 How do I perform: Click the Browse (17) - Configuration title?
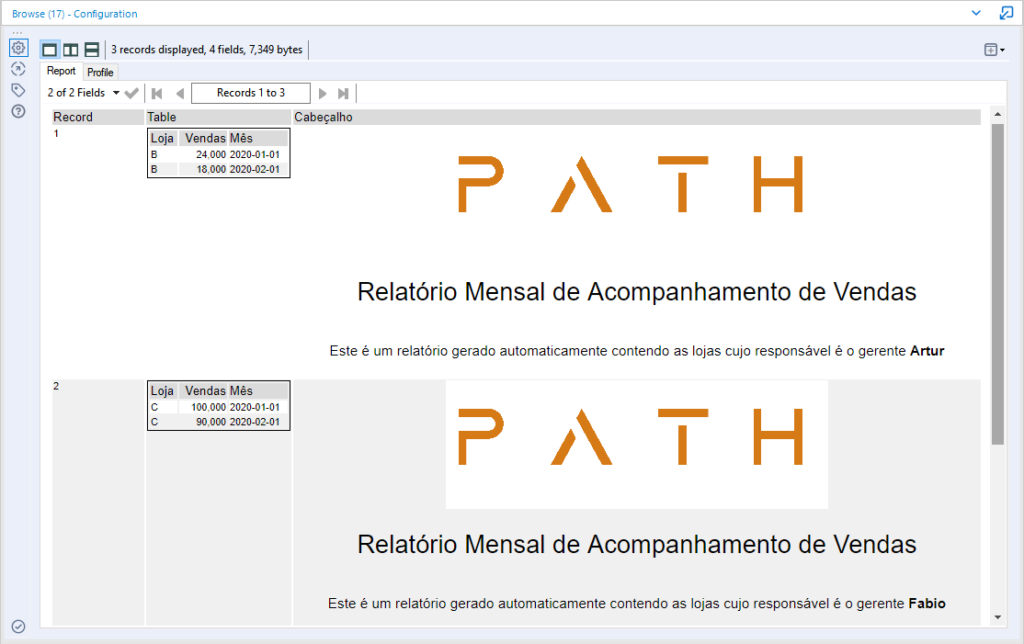[x=74, y=14]
